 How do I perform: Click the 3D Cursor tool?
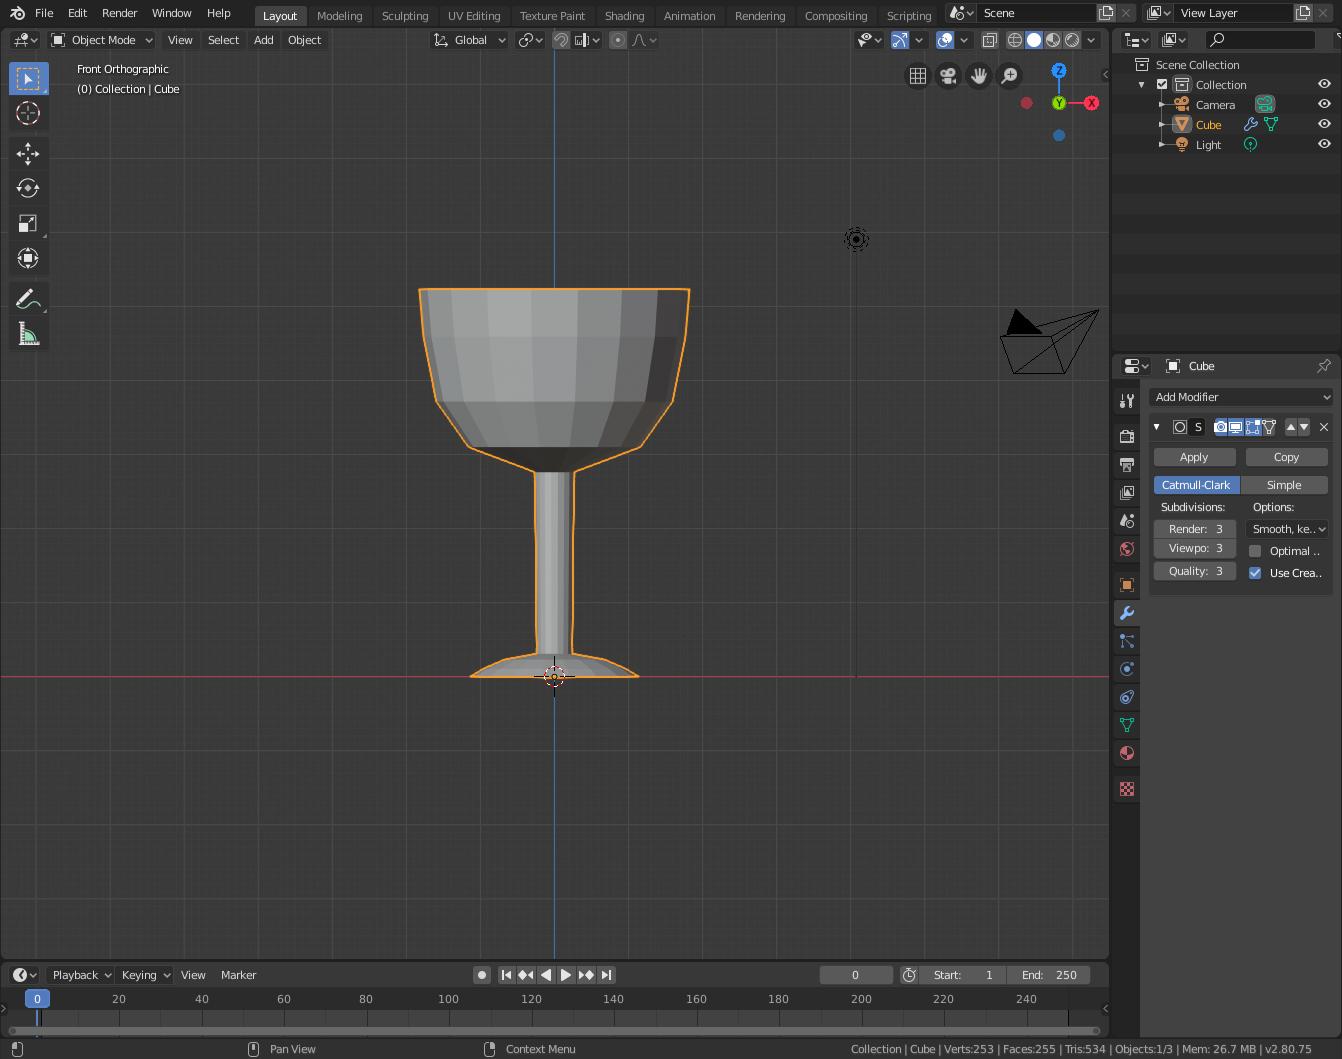pyautogui.click(x=28, y=113)
